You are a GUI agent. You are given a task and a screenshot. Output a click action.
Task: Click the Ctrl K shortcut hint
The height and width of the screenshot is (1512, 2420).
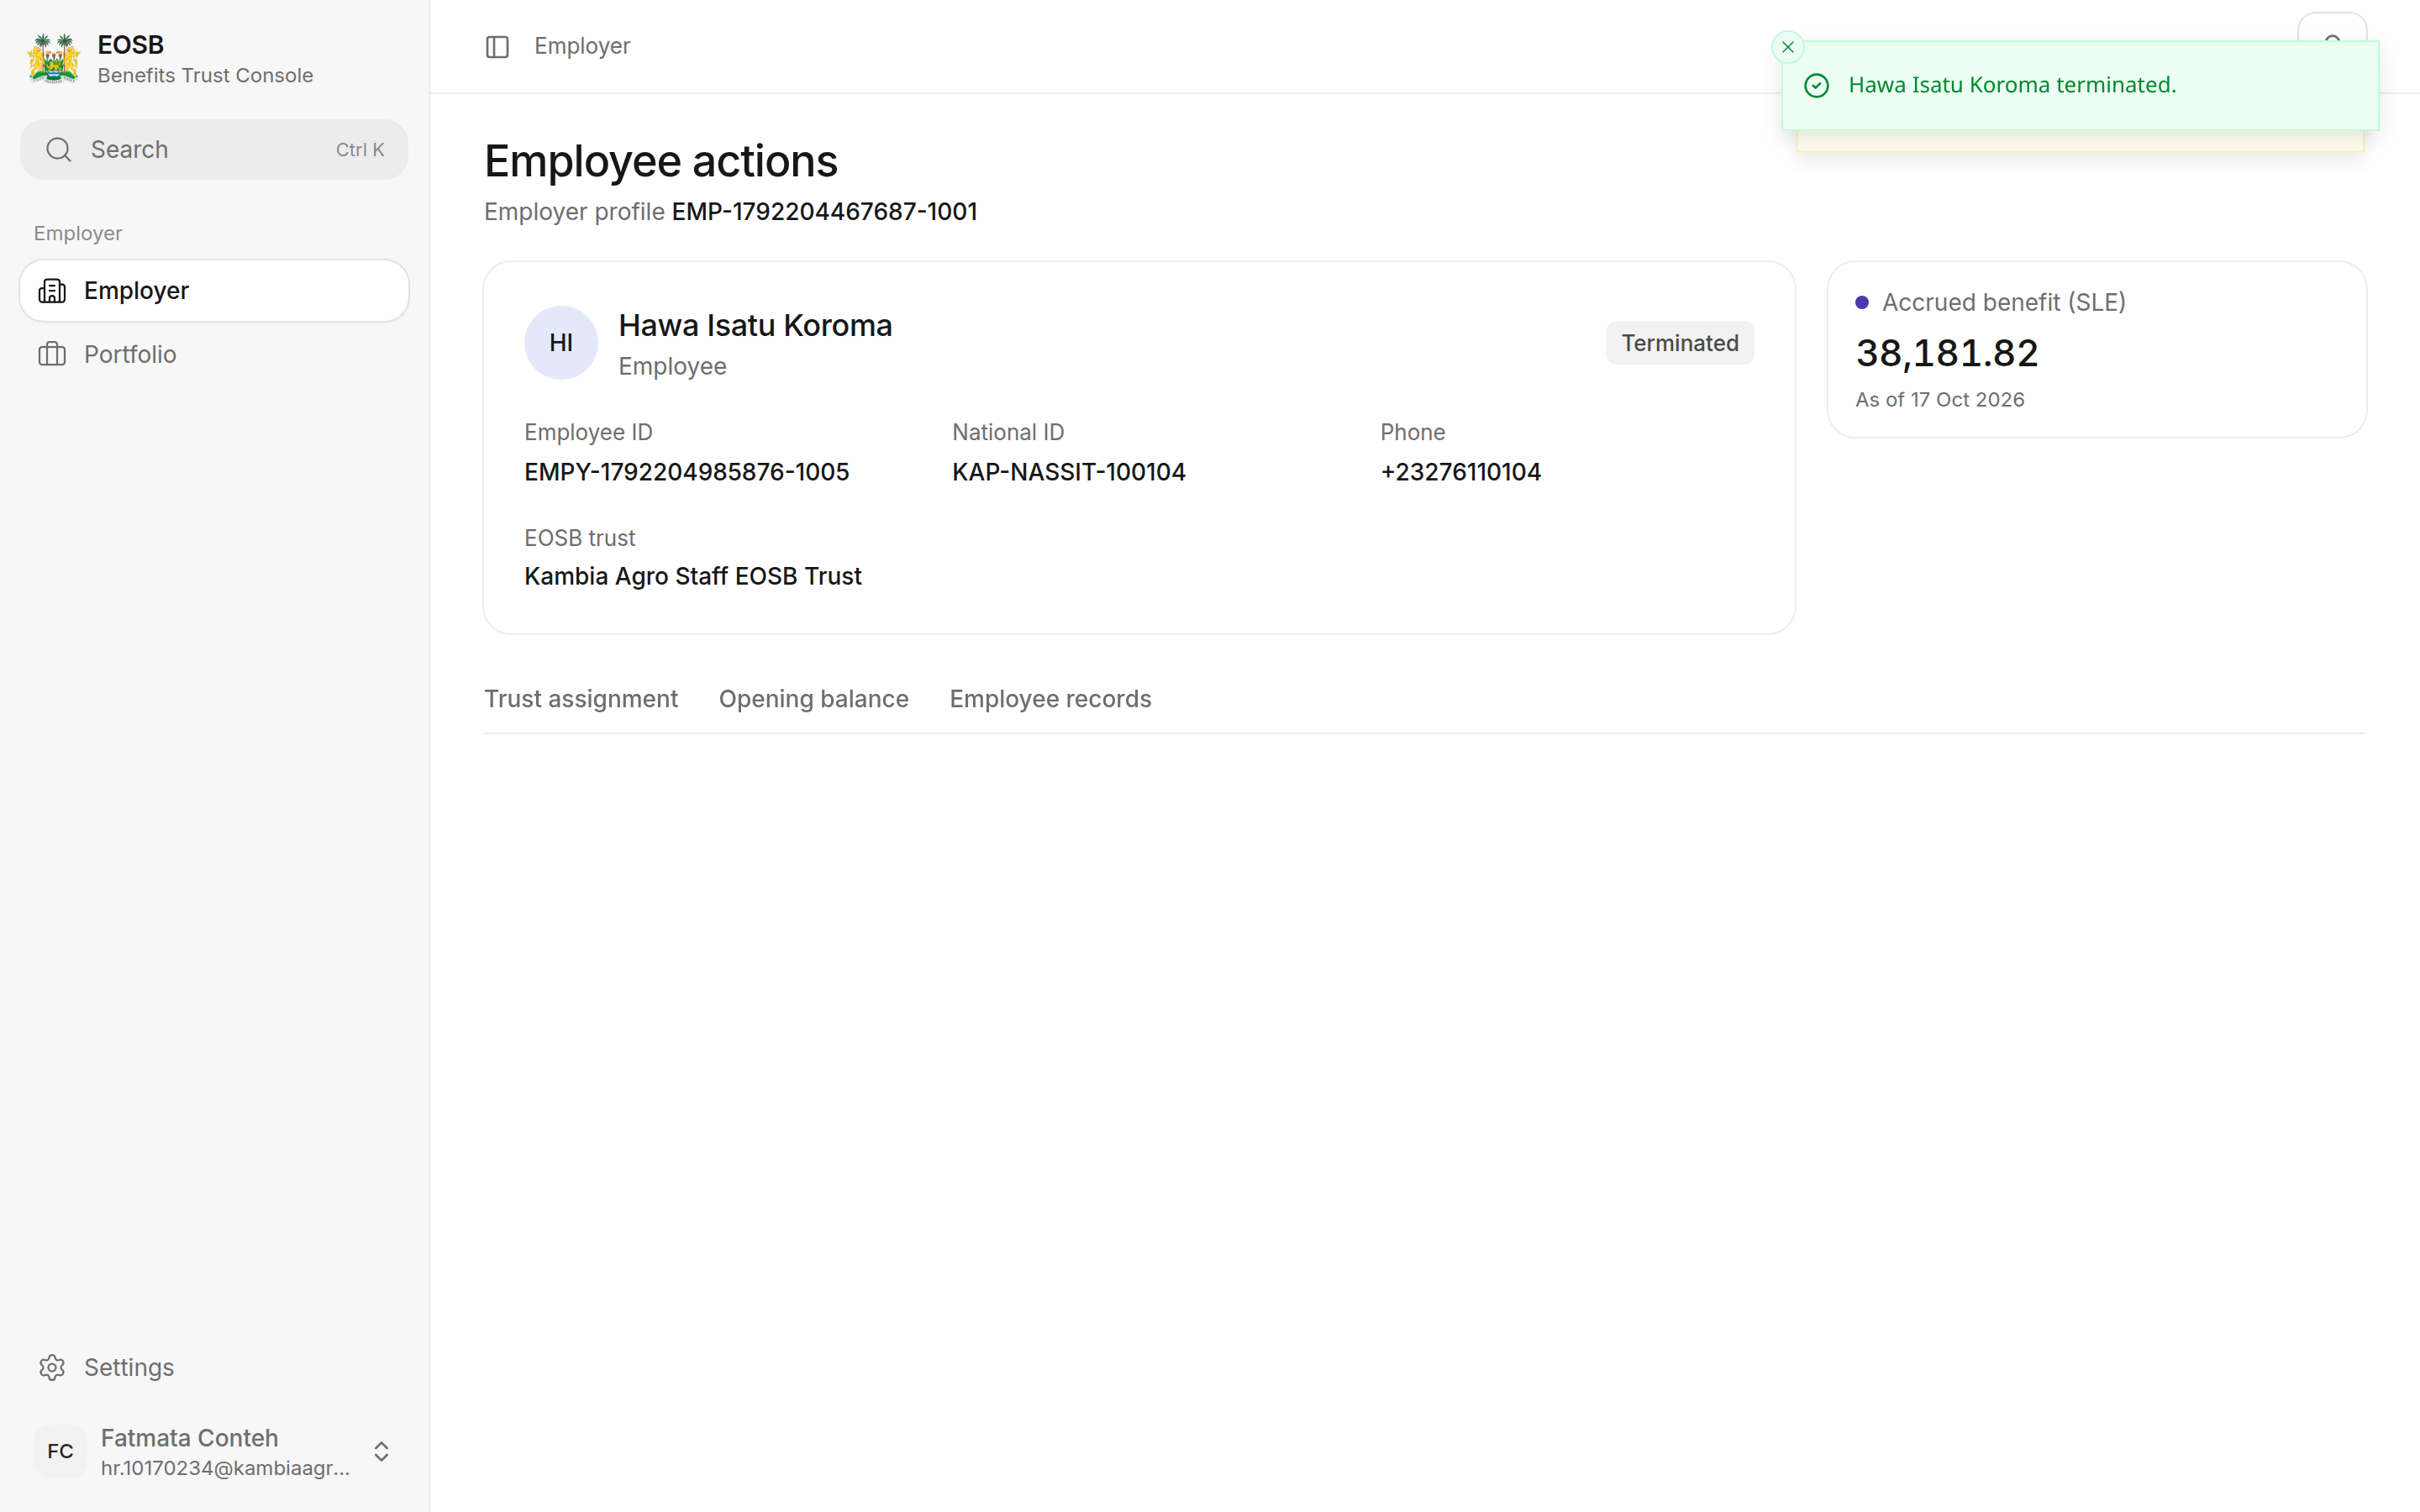[x=359, y=150]
